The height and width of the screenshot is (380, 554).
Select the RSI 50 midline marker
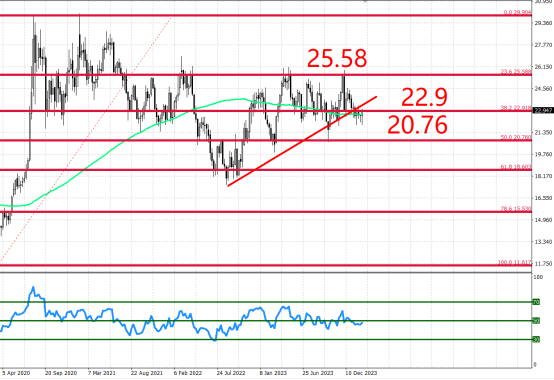pyautogui.click(x=536, y=321)
